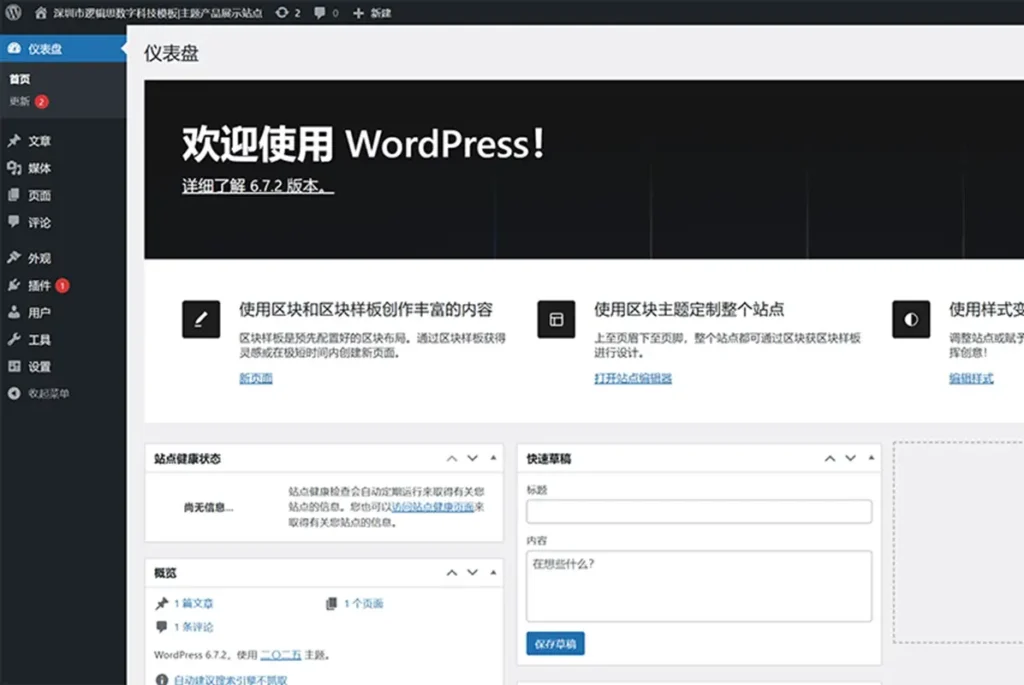Click the 文章 pushpin icon

[x=14, y=142]
